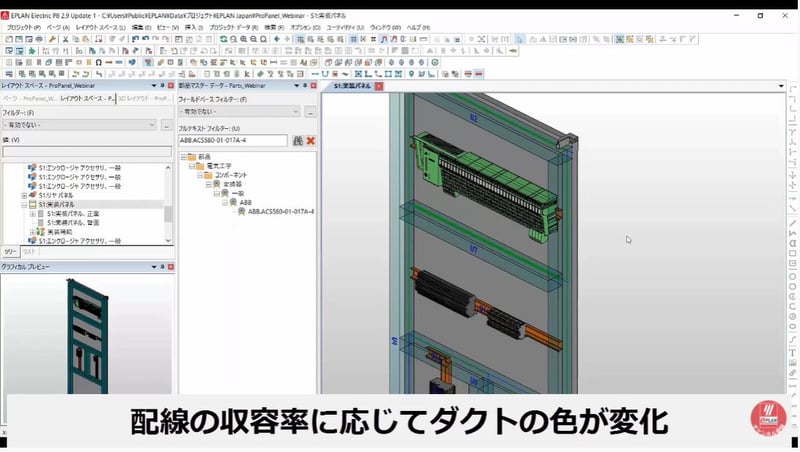Select S1:実装パネル, 正面 in layout tree
This screenshot has width=800, height=452.
[73, 214]
